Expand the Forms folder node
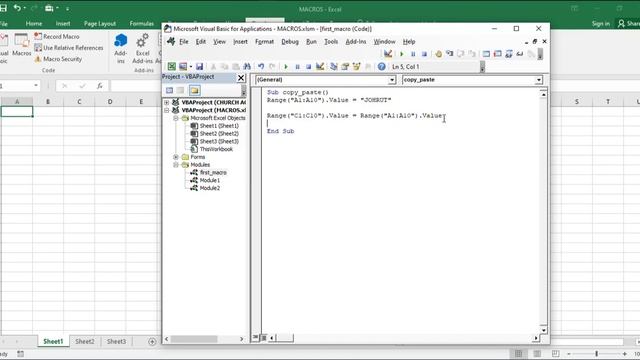Screen dimensions: 640x360 point(176,157)
